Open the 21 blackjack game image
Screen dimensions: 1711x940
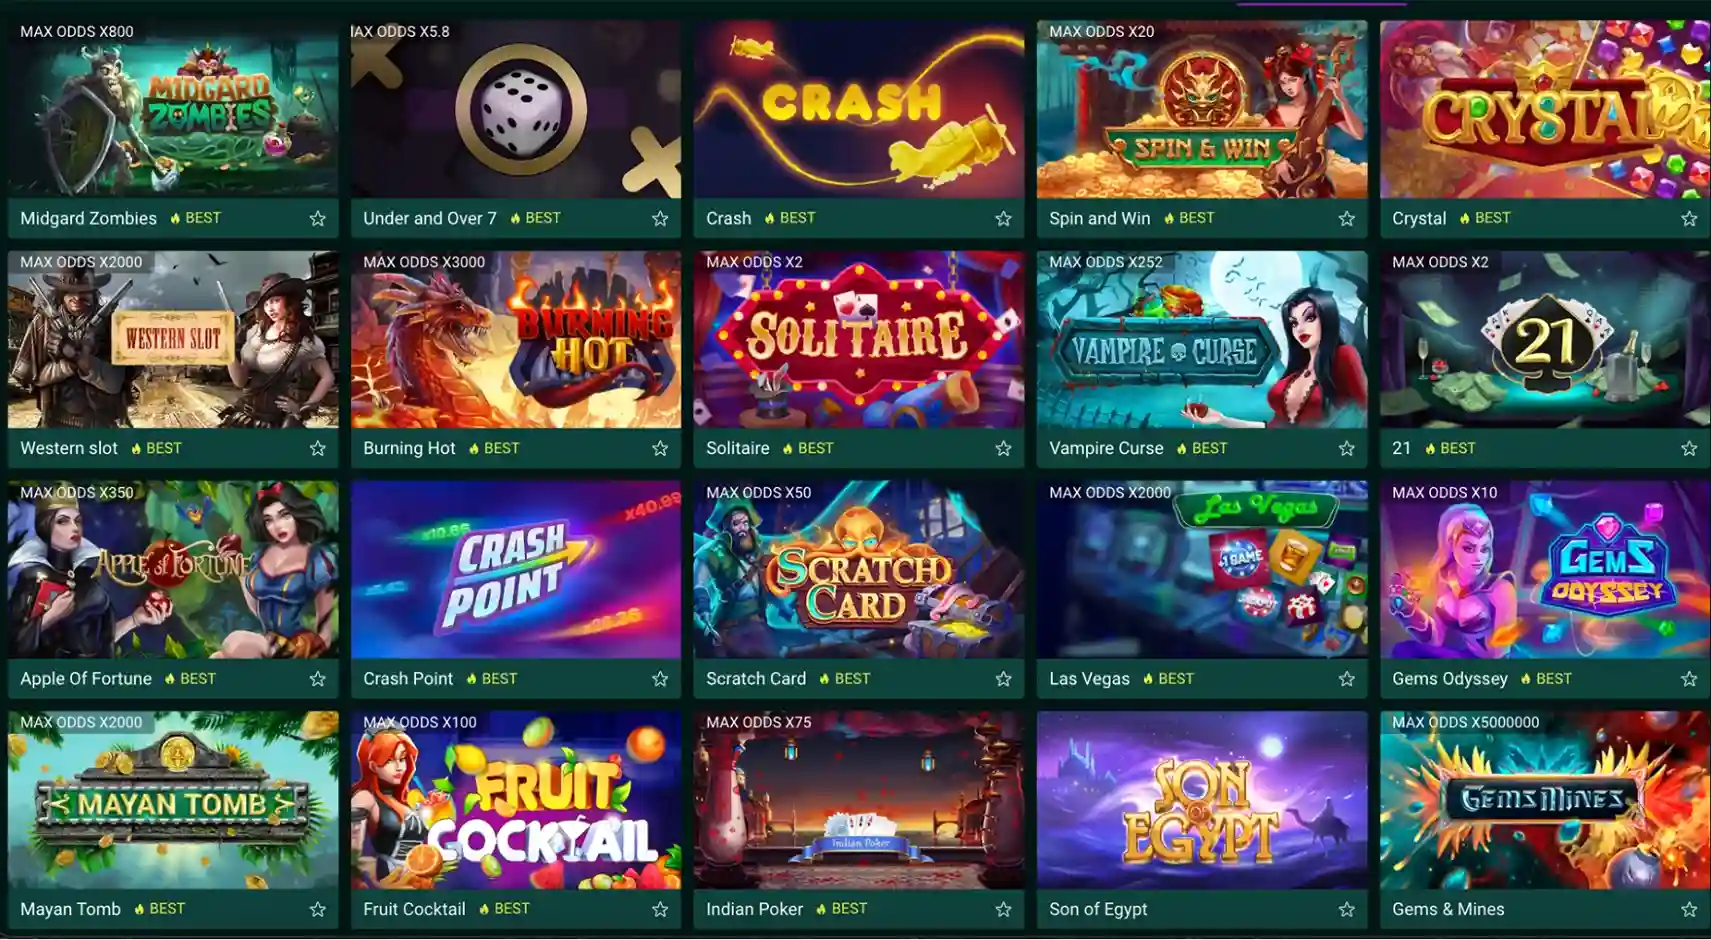pos(1545,340)
